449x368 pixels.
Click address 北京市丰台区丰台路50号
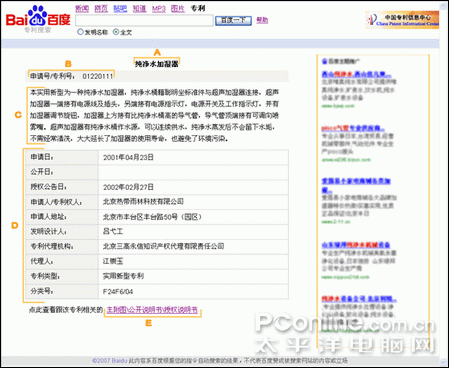(152, 217)
